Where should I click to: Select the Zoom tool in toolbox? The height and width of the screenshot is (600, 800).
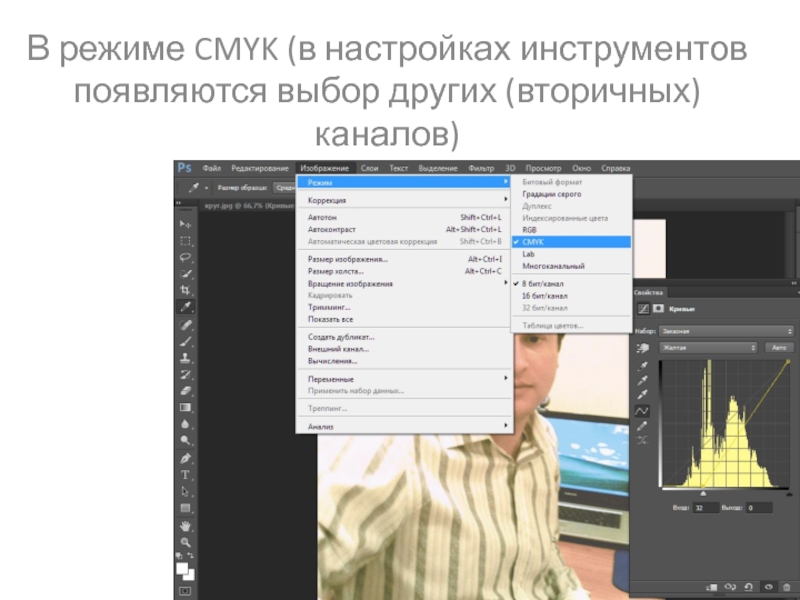pos(185,542)
